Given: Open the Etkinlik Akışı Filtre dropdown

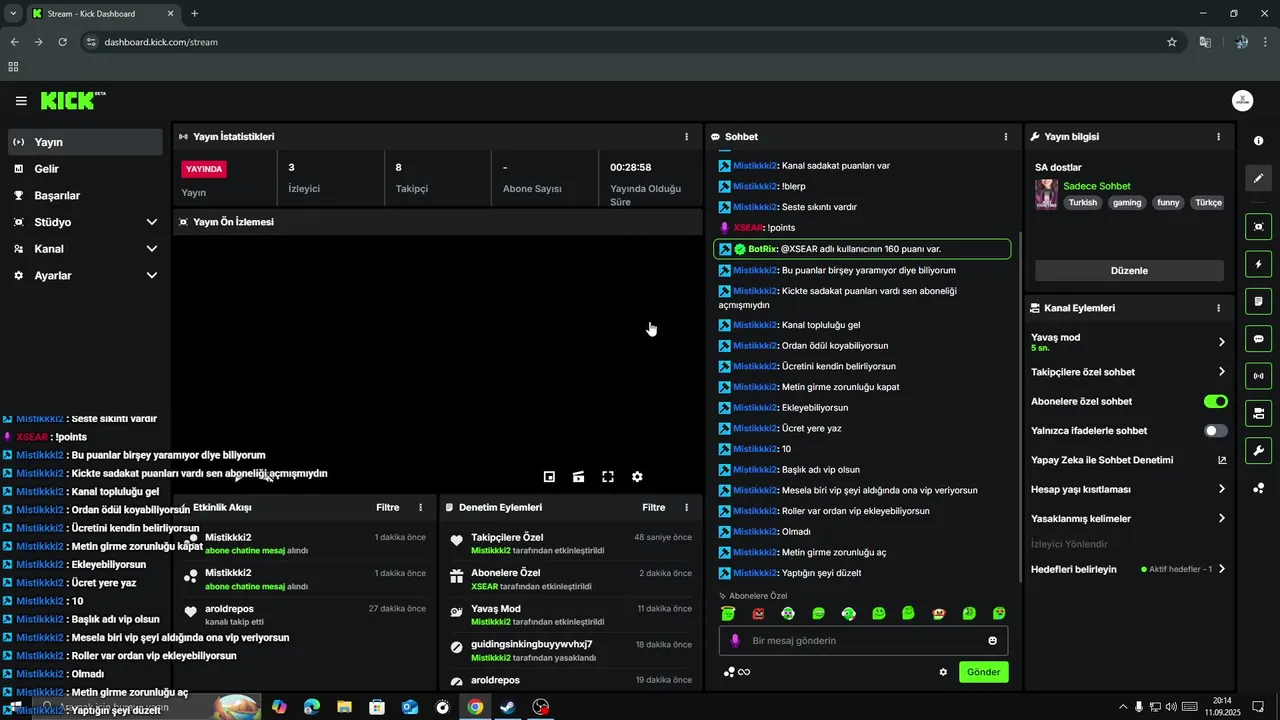Looking at the screenshot, I should coord(388,508).
